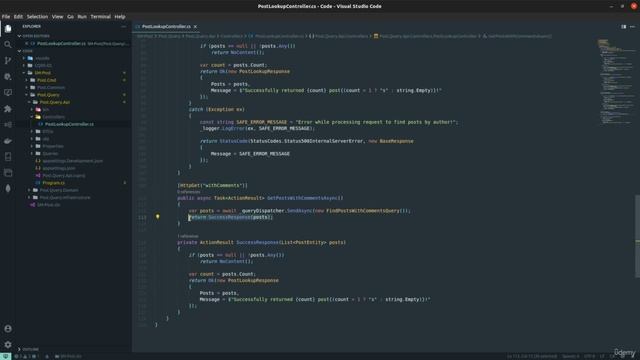Open the Explorer view in activity bar

[x=8, y=29]
